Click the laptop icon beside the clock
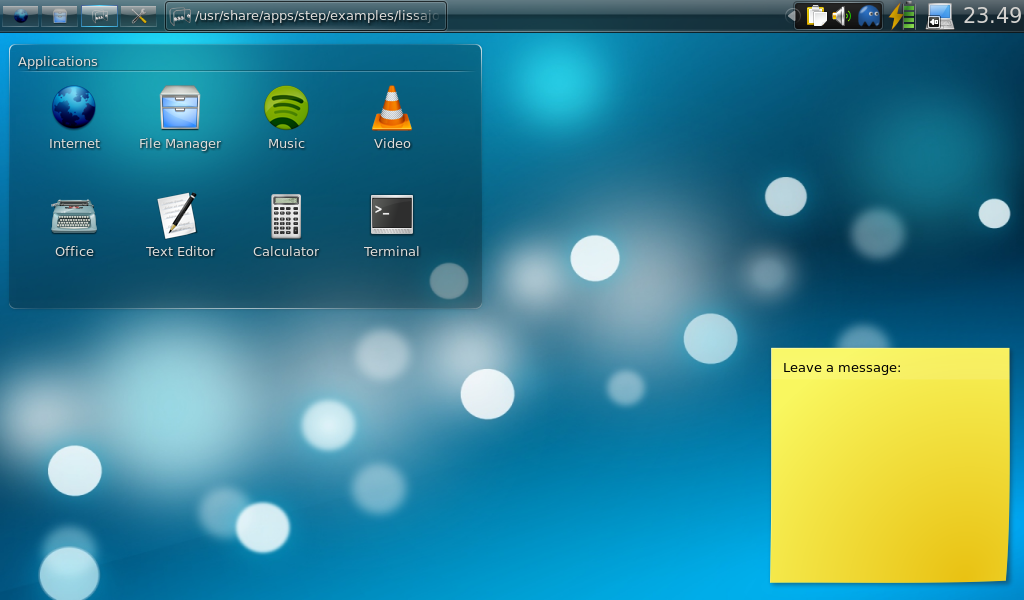 pyautogui.click(x=939, y=16)
